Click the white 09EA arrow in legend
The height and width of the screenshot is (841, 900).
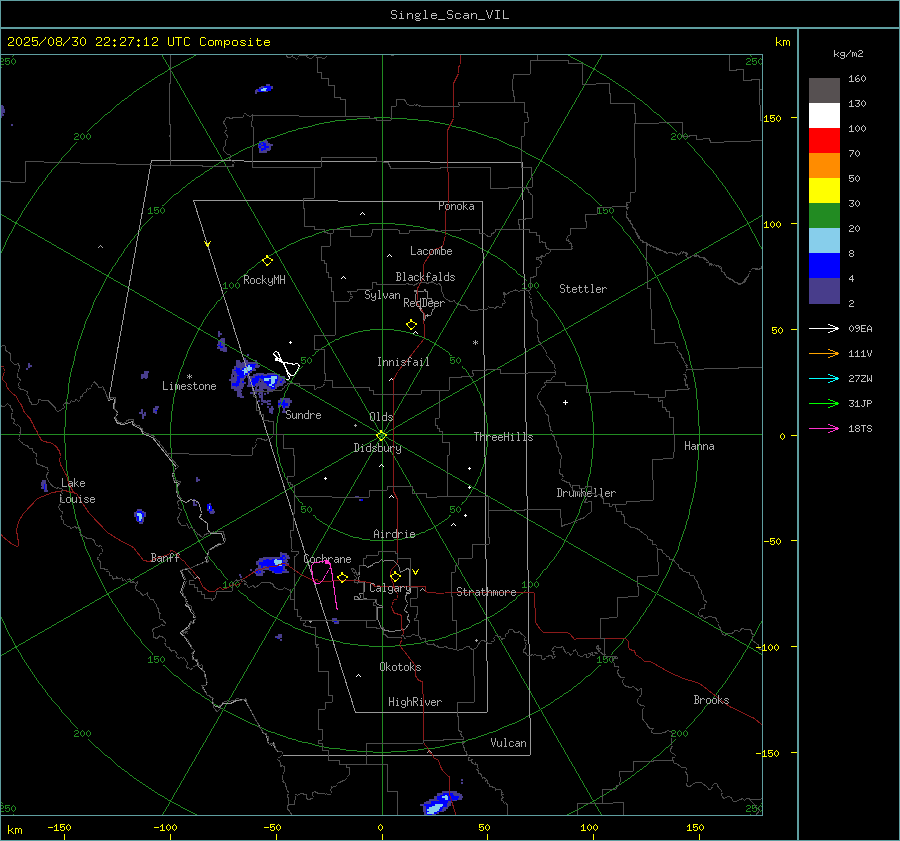(x=824, y=329)
